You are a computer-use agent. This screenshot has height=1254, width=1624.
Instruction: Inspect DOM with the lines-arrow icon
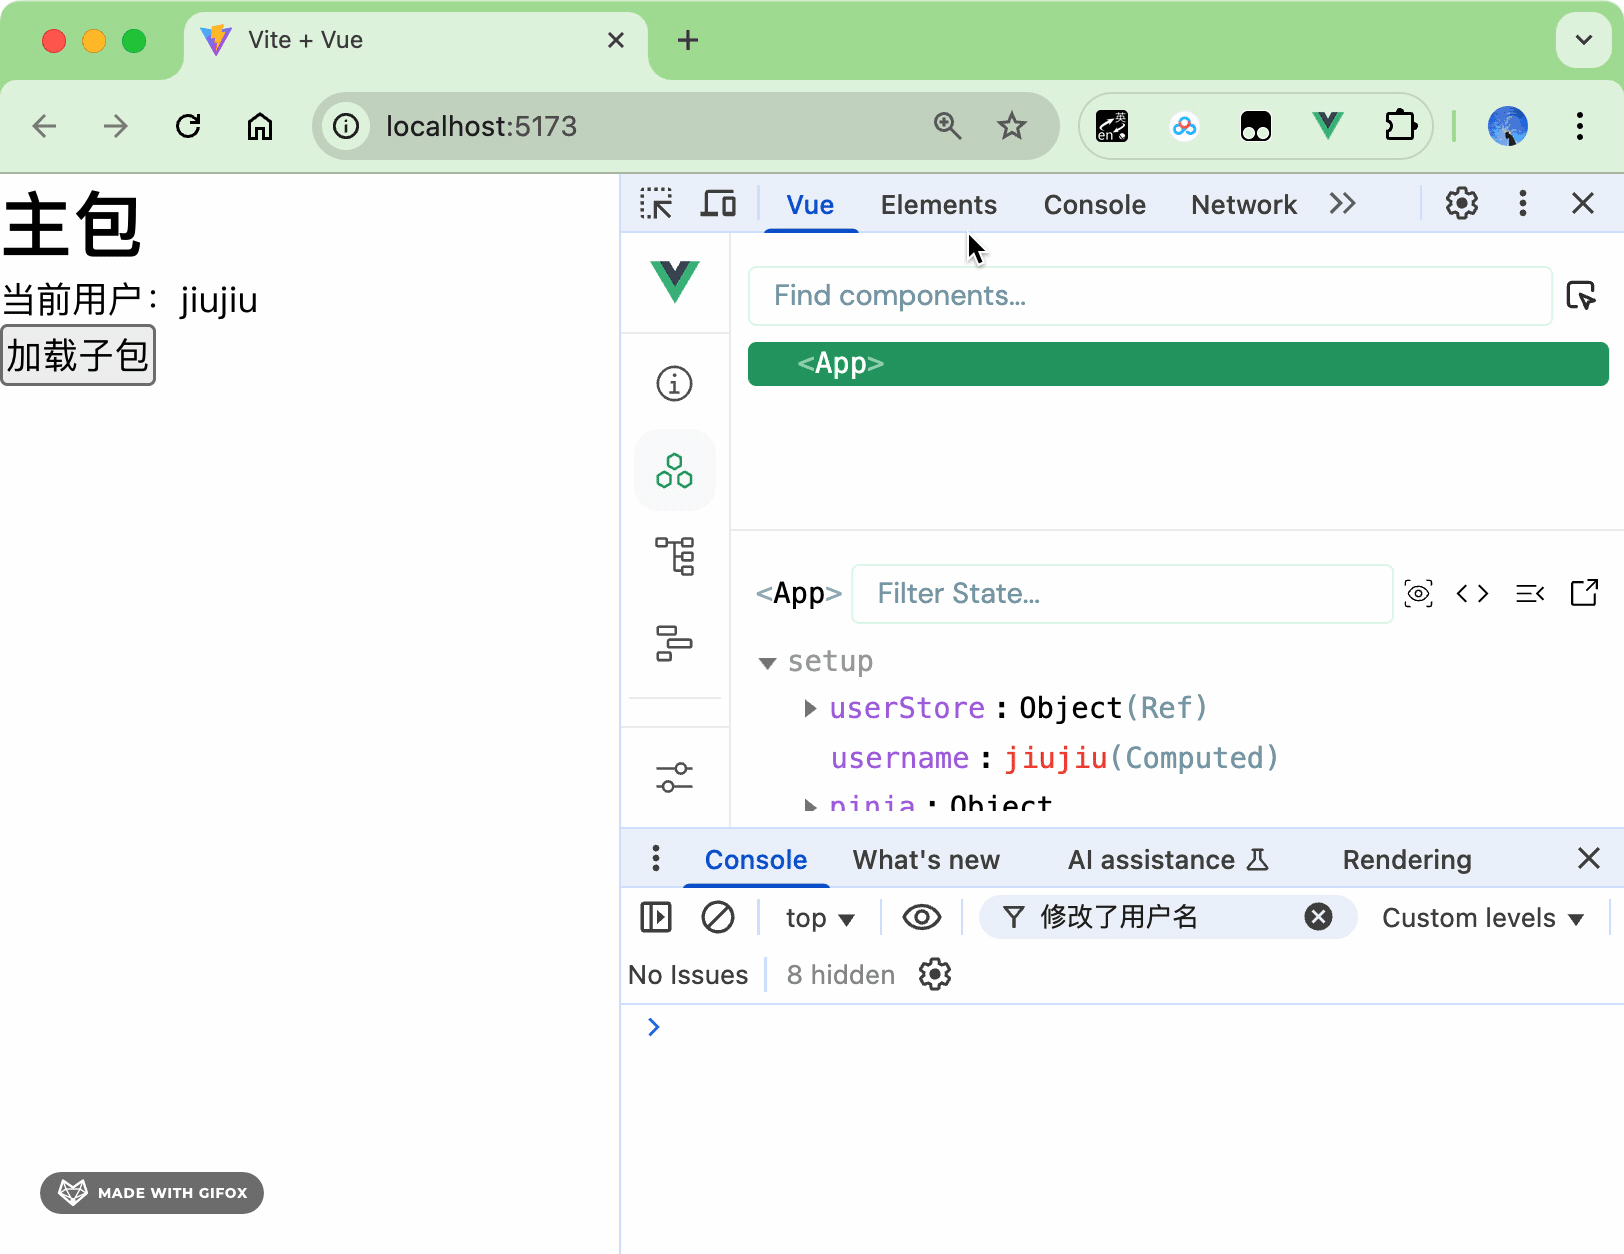[x=1530, y=594]
